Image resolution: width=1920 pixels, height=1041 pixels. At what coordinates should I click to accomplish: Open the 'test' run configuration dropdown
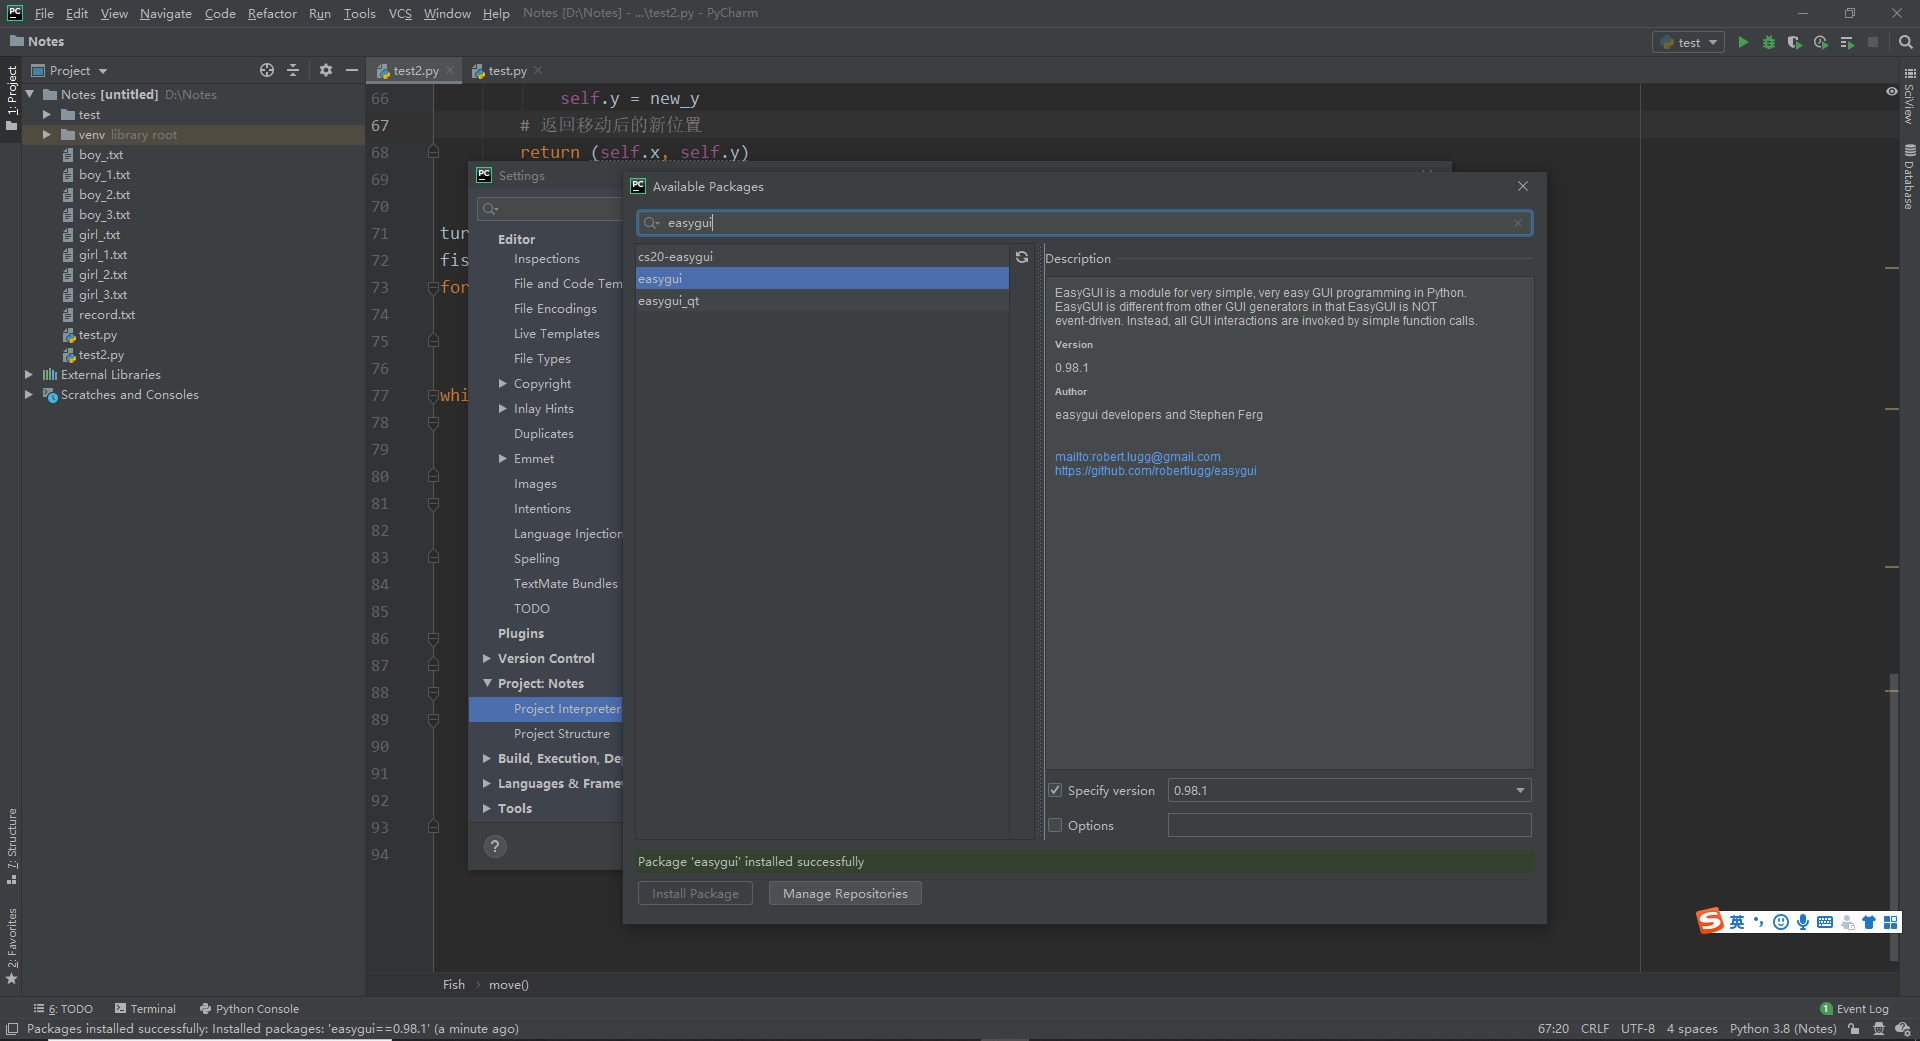[1690, 42]
